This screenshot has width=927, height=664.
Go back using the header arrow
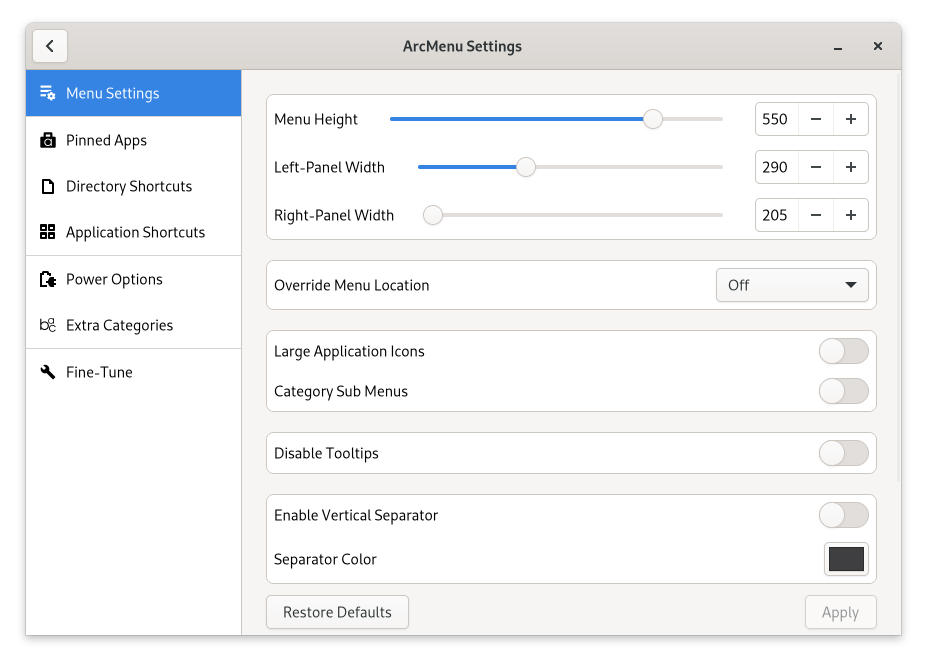(50, 46)
